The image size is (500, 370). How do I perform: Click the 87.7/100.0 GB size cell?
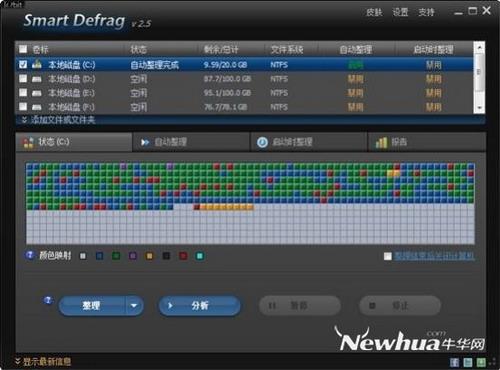pyautogui.click(x=227, y=79)
